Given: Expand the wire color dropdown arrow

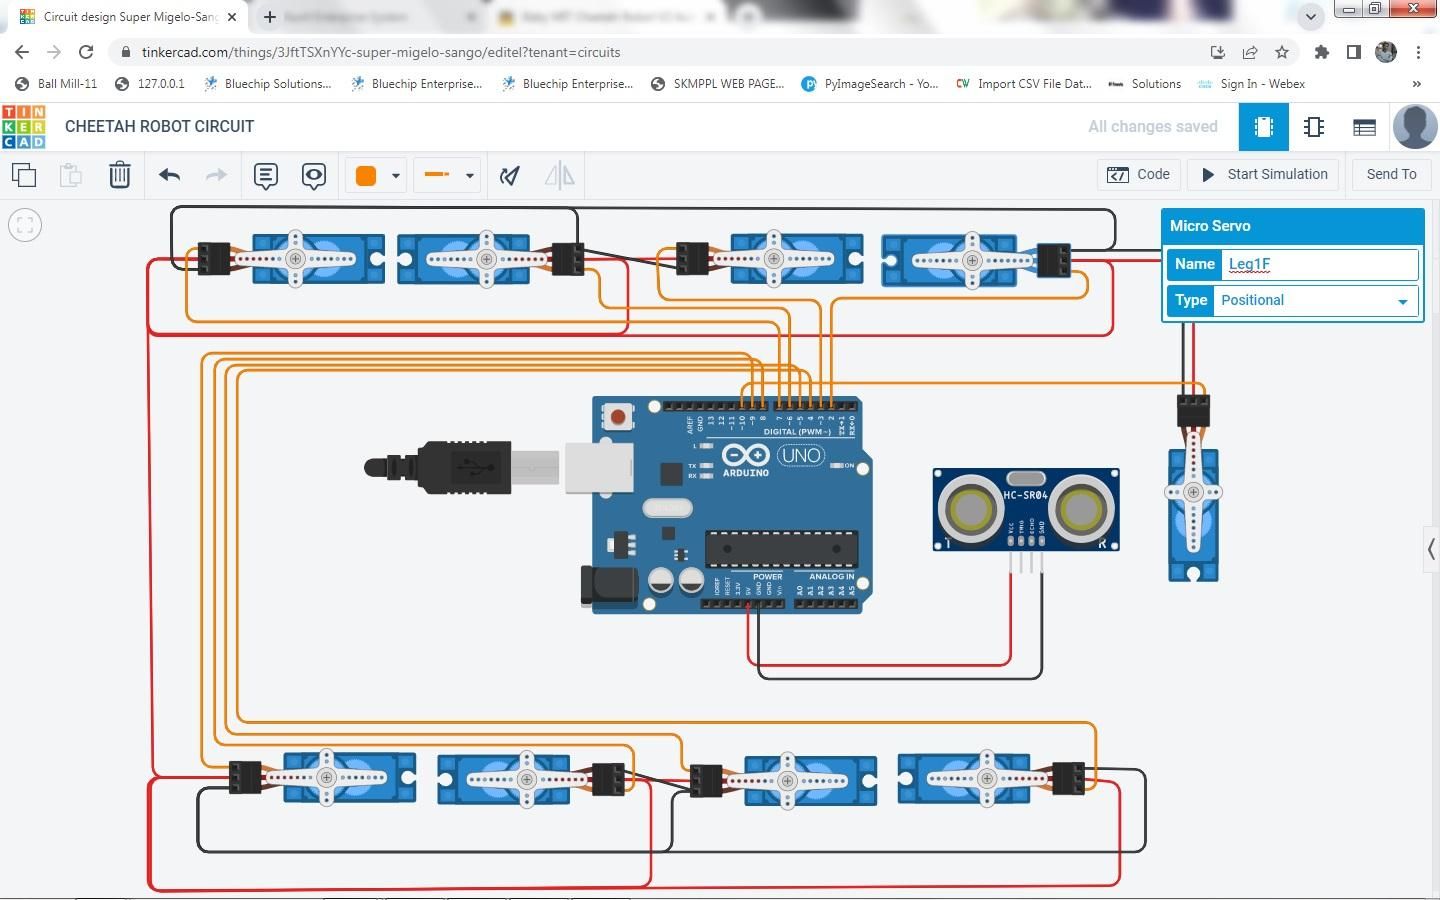Looking at the screenshot, I should click(x=396, y=176).
